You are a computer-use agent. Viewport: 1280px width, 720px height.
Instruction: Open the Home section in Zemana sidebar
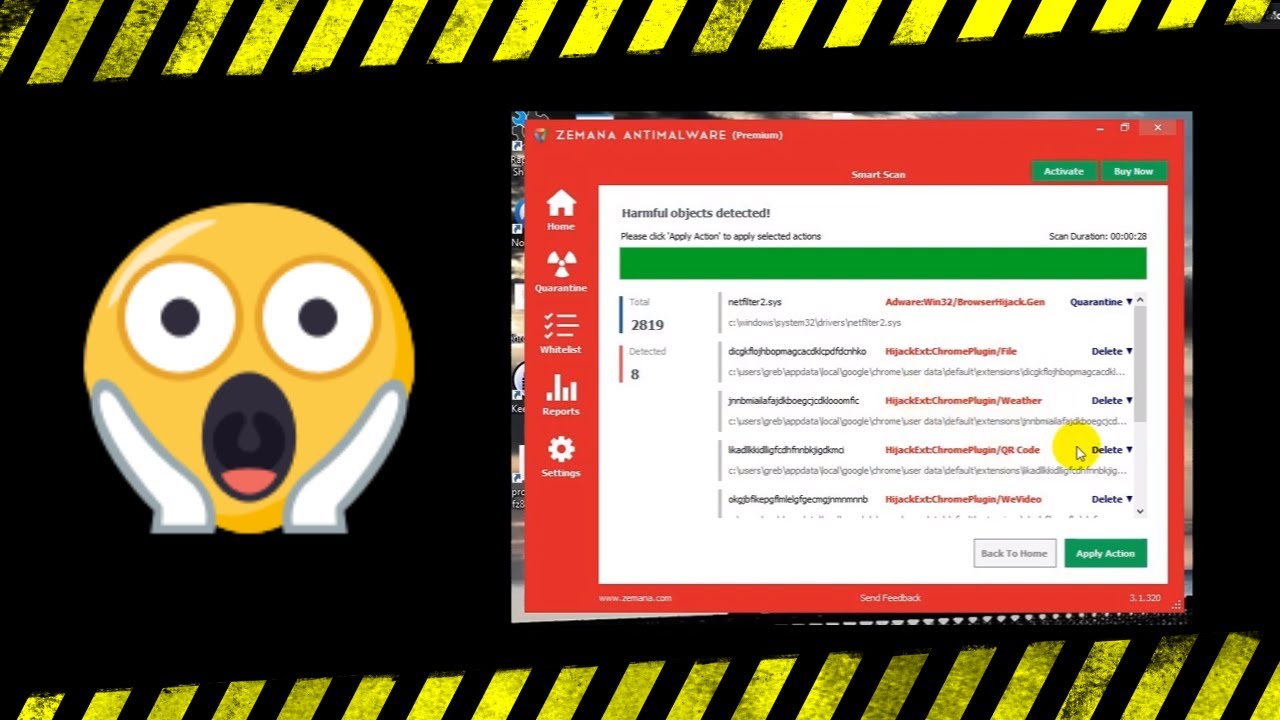pos(561,210)
